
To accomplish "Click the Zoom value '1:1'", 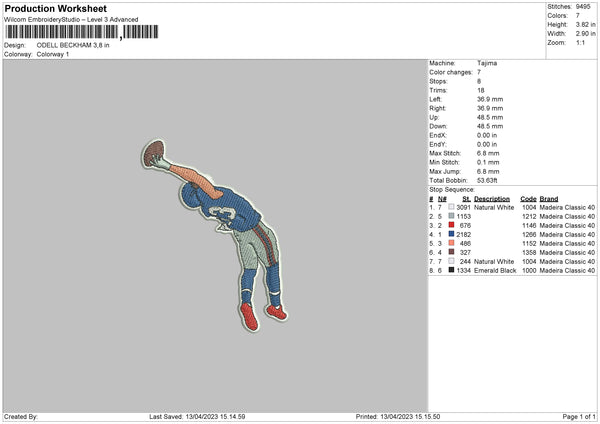I will coord(580,42).
